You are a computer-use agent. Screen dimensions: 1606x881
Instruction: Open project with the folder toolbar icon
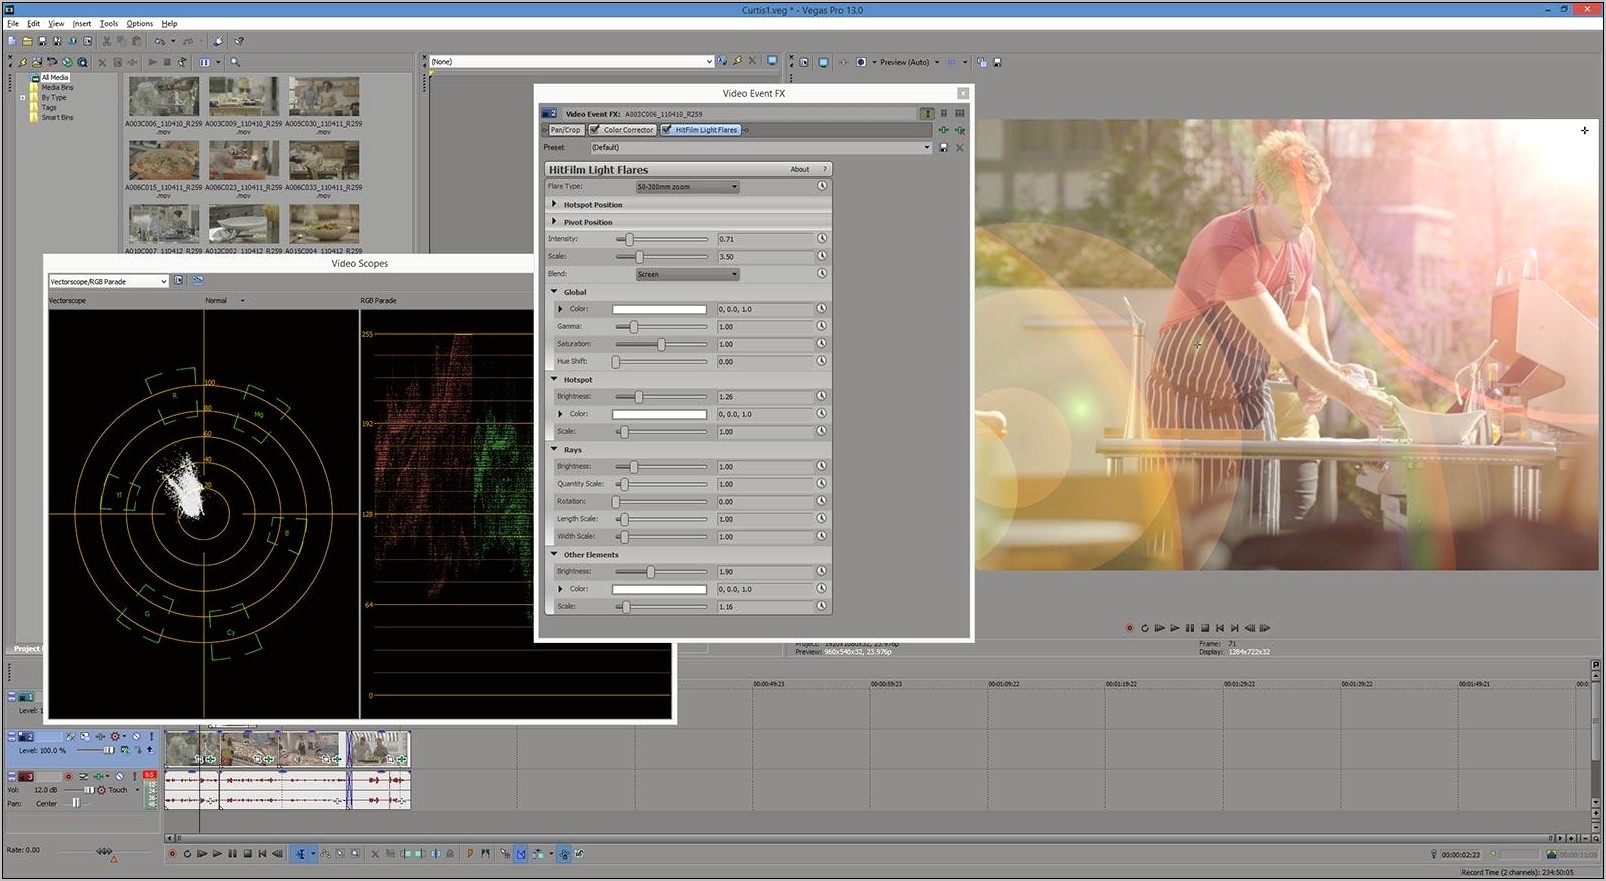(27, 41)
